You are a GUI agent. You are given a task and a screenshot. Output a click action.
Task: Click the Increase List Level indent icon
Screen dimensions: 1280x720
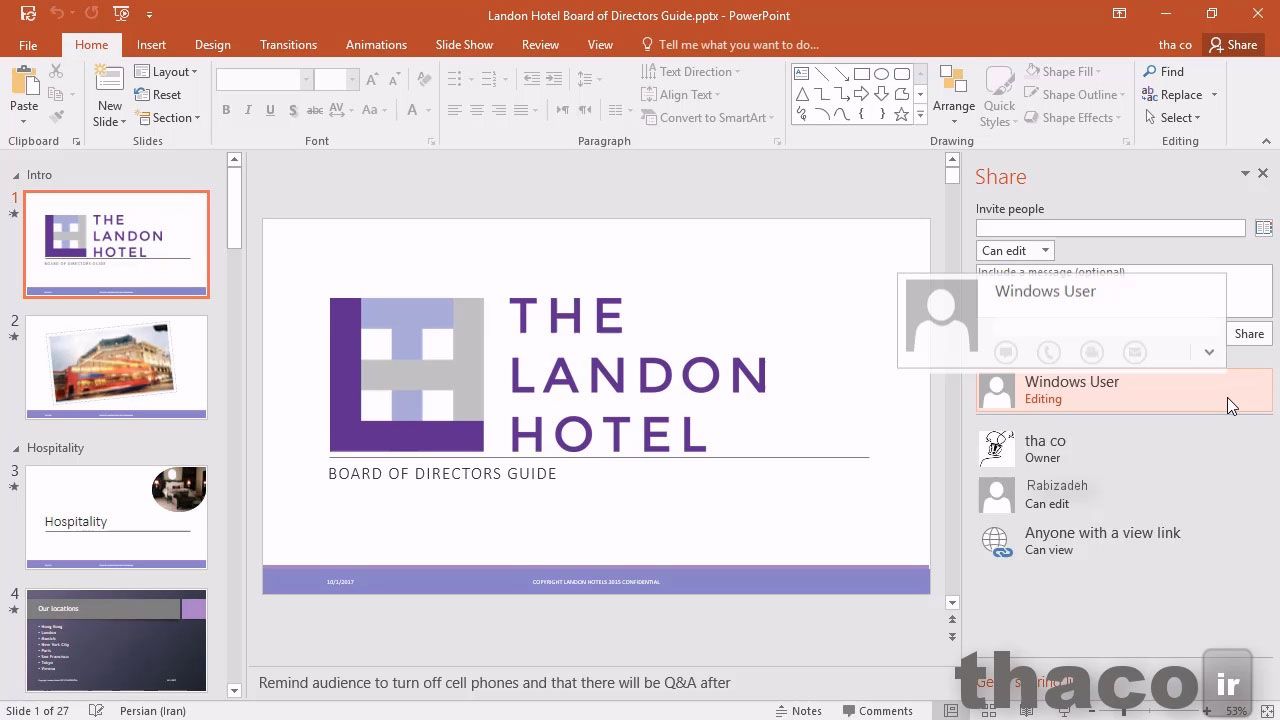click(x=554, y=78)
